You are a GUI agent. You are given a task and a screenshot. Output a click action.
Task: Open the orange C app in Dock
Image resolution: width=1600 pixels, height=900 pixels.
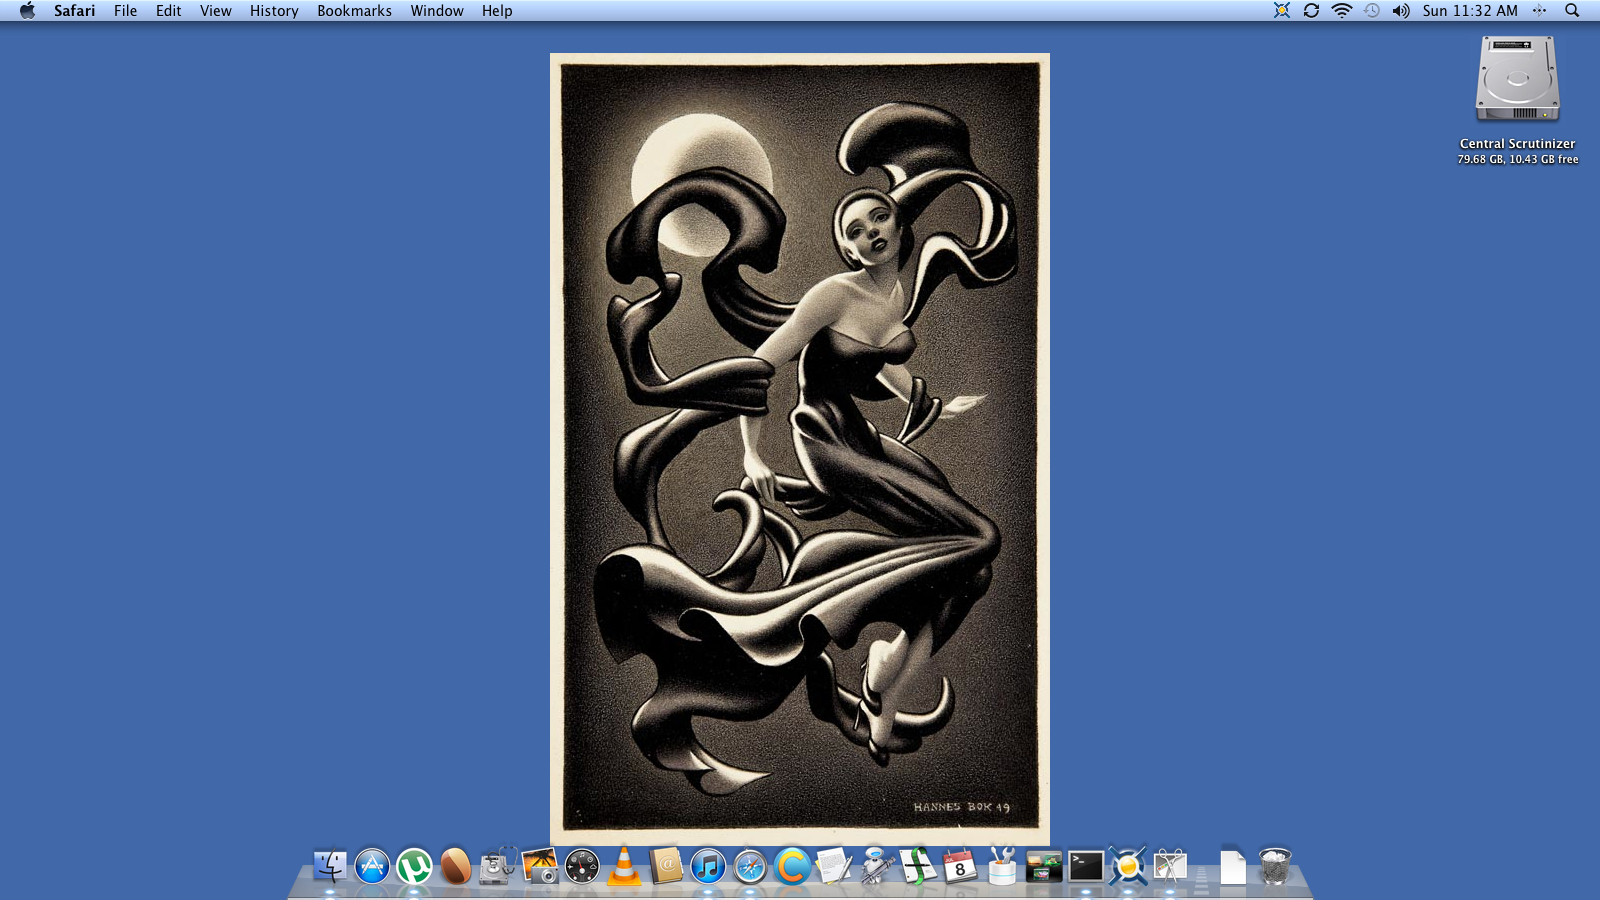click(792, 866)
